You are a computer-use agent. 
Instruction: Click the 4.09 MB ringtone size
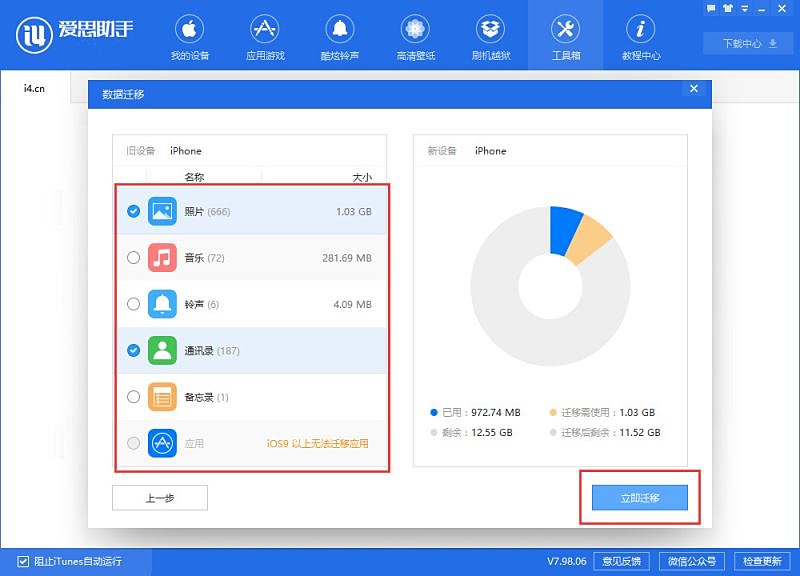coord(353,305)
